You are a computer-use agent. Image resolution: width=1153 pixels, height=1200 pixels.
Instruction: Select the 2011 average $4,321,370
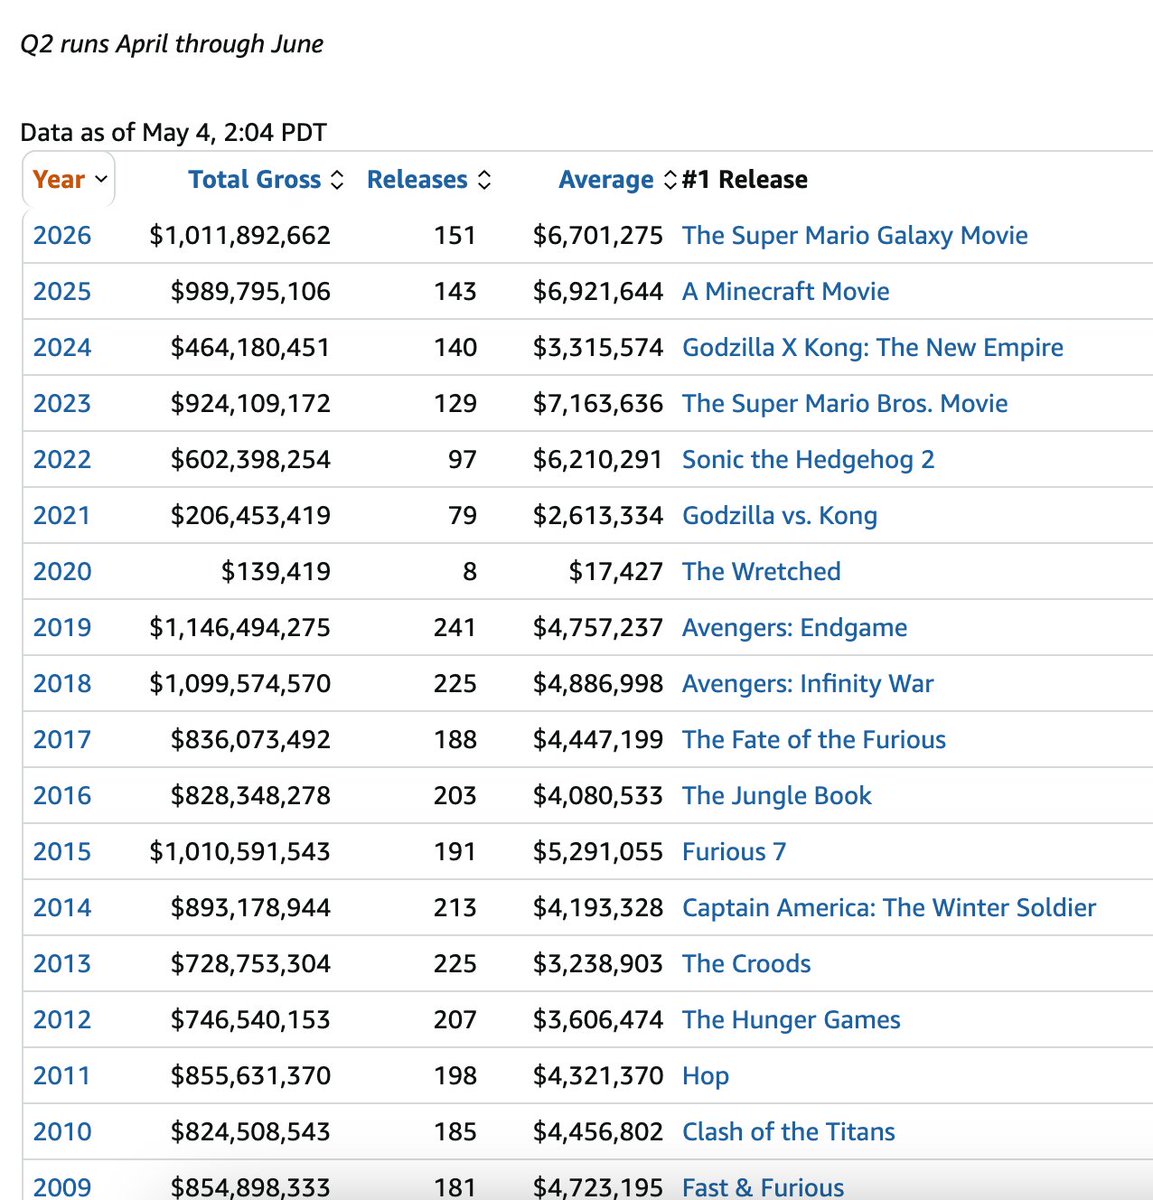click(598, 1076)
